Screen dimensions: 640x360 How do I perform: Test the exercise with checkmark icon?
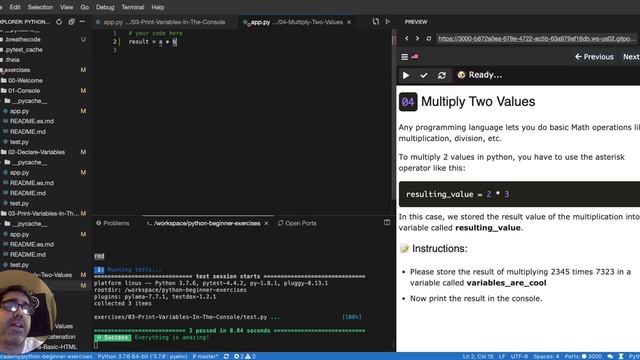click(x=424, y=75)
